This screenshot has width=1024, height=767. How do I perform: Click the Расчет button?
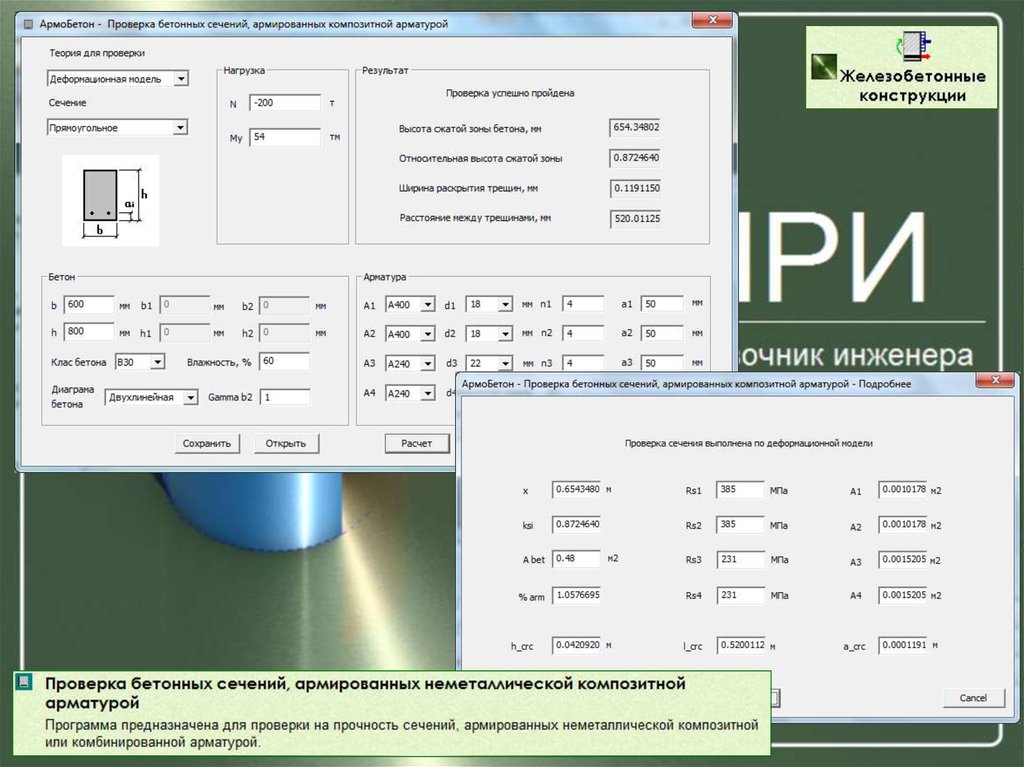[417, 443]
